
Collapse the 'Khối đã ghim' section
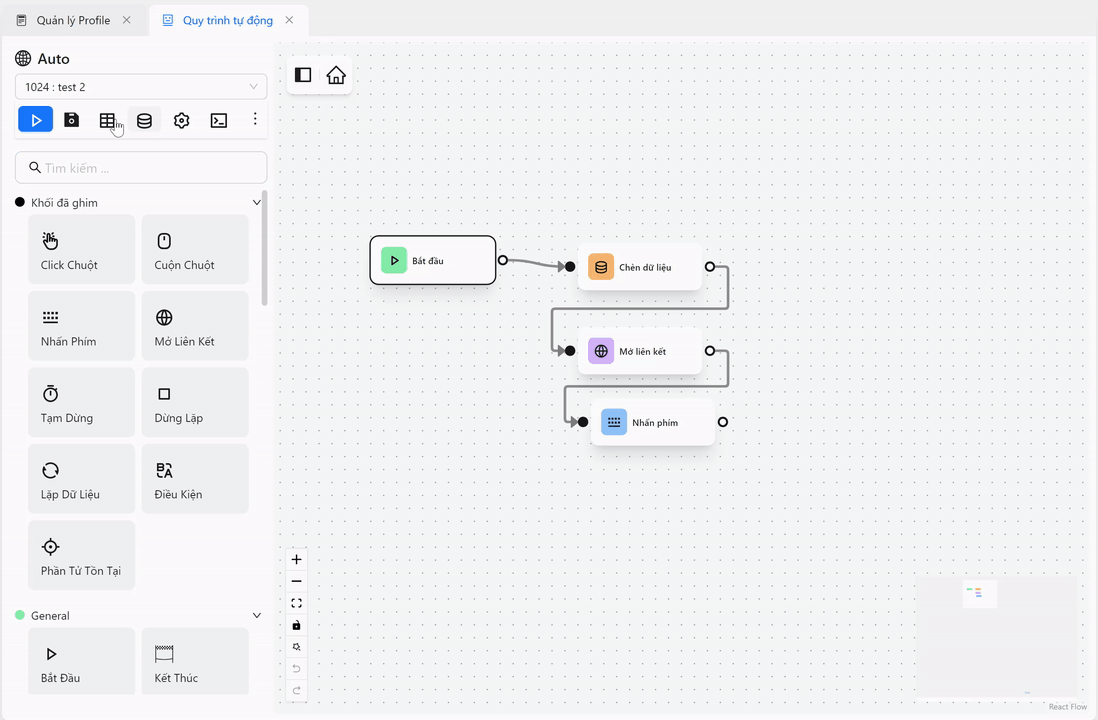256,203
